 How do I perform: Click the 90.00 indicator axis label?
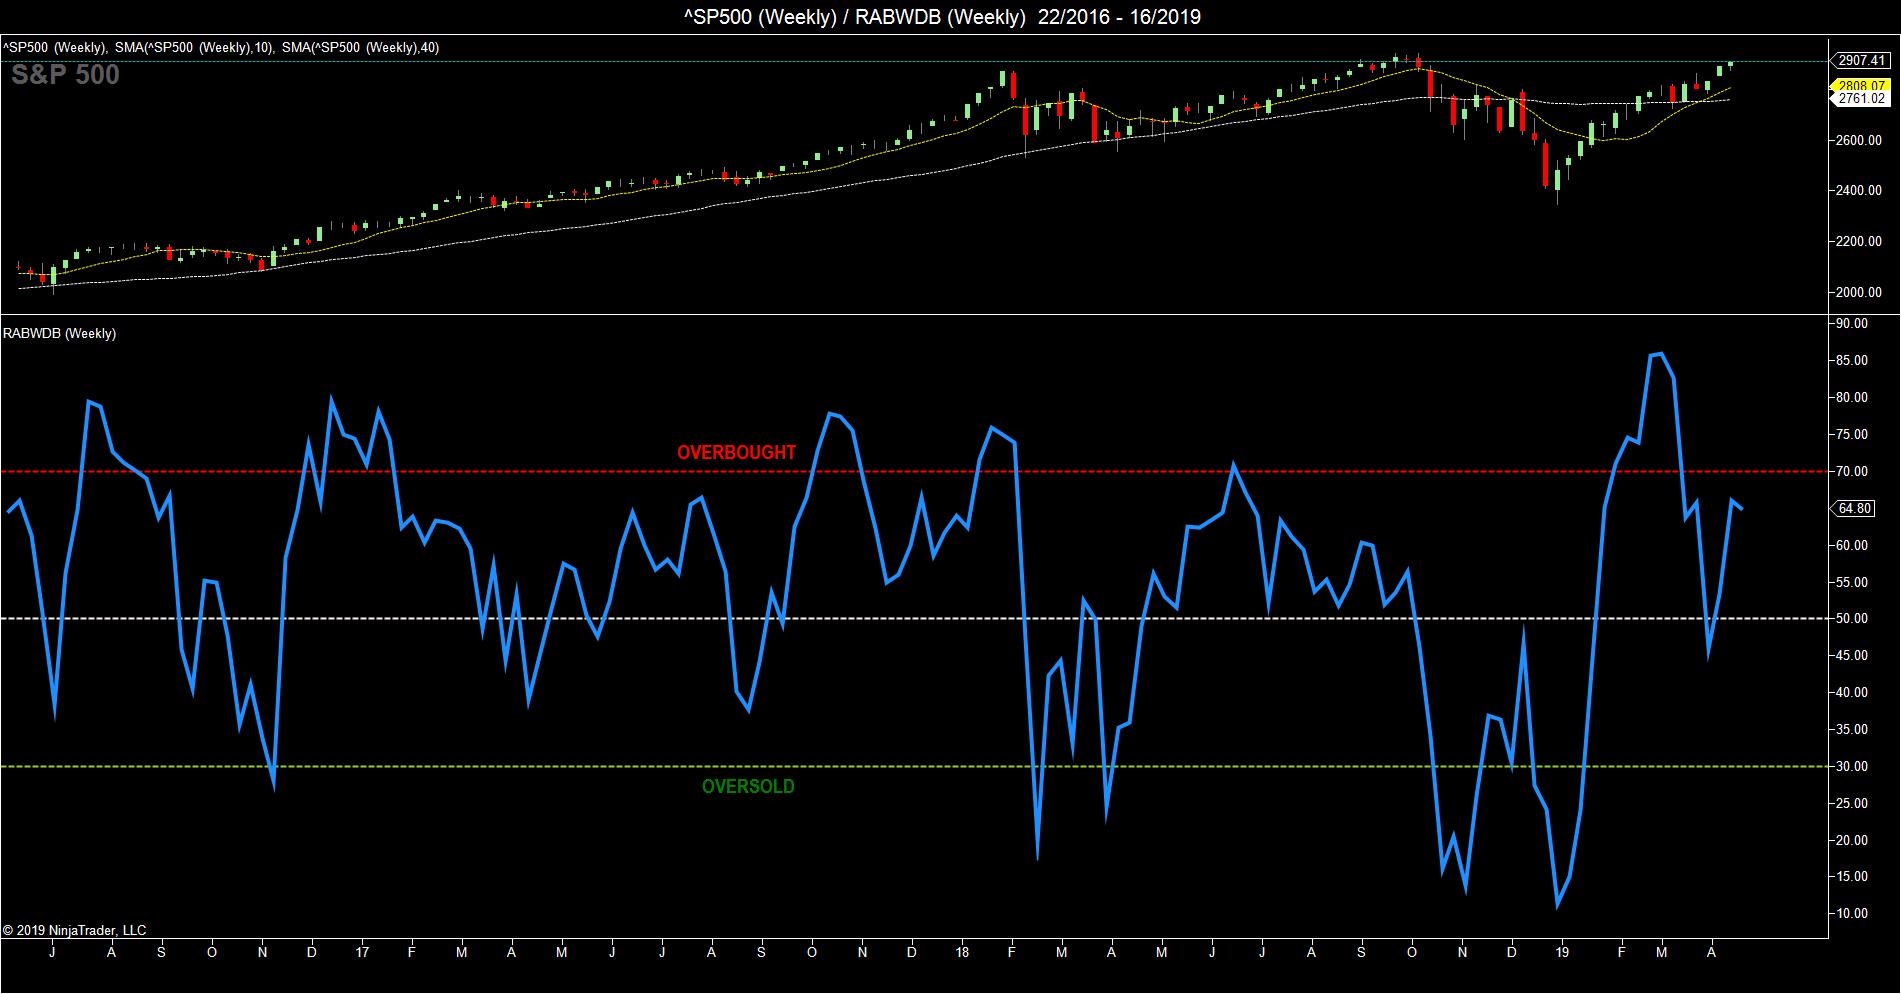pyautogui.click(x=1853, y=324)
